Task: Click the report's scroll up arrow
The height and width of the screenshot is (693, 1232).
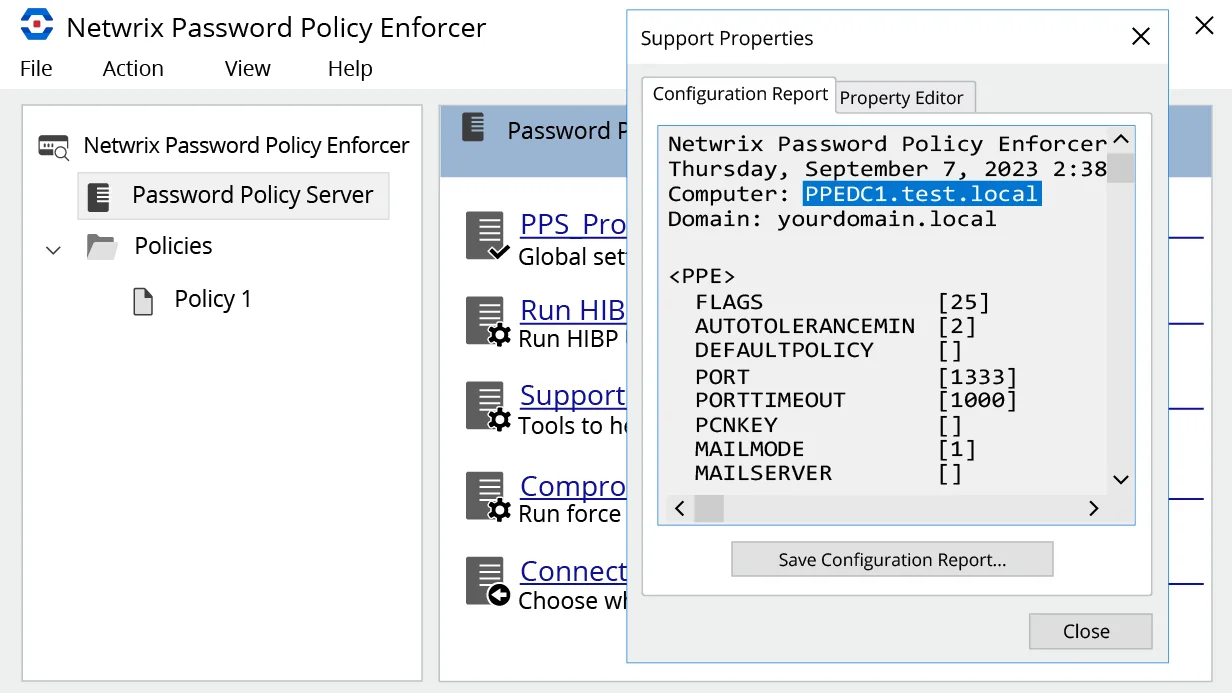Action: [x=1121, y=140]
